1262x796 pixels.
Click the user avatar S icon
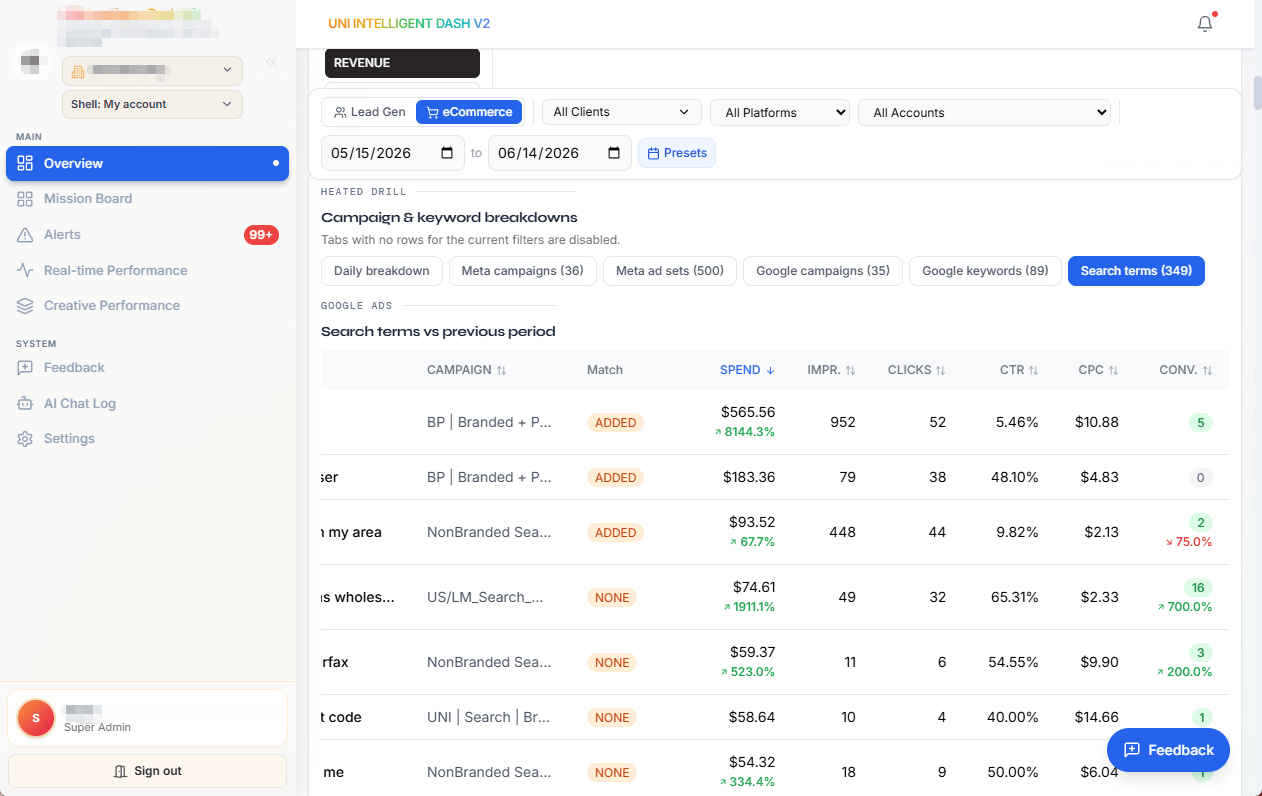(x=36, y=718)
